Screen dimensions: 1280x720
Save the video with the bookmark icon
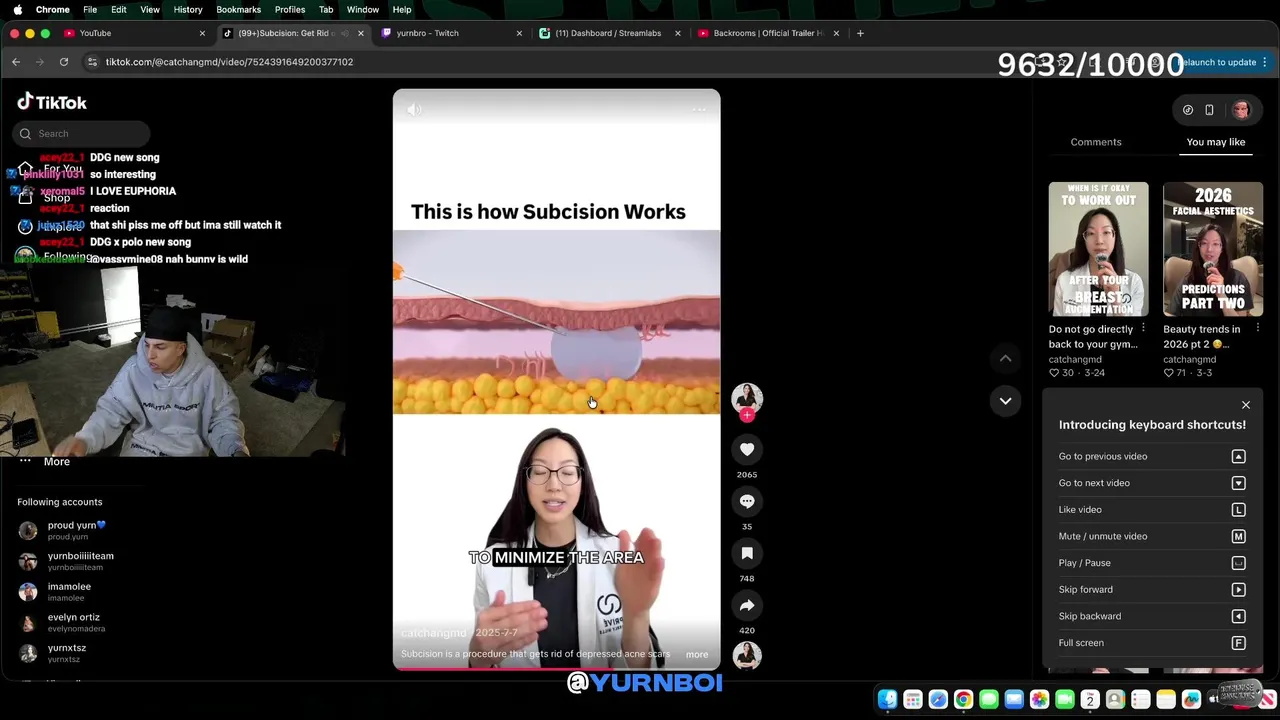(747, 554)
